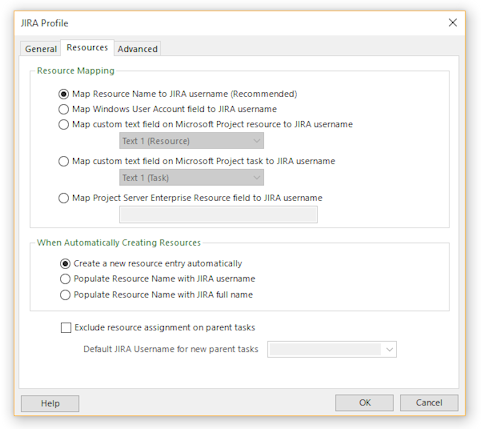Switch to the General tab
Image resolution: width=481 pixels, height=429 pixels.
coord(41,49)
